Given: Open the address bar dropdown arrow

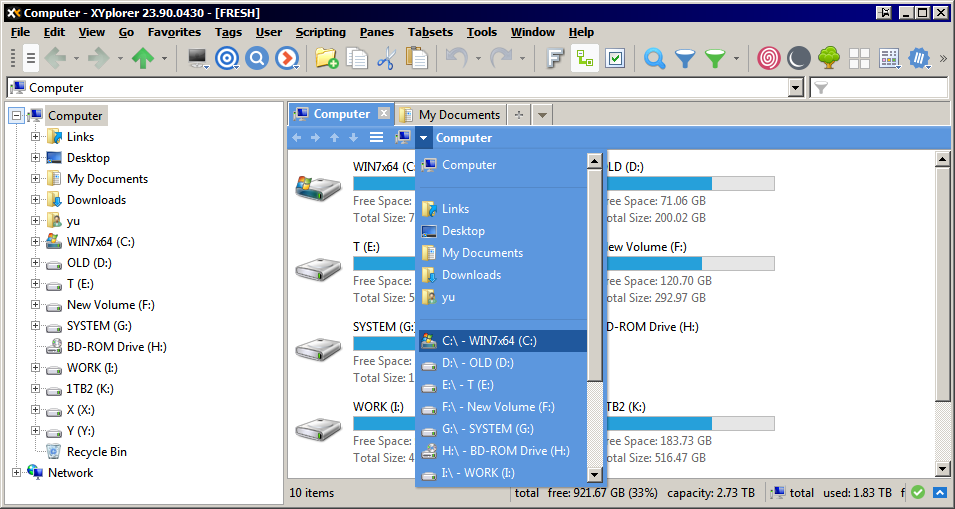Looking at the screenshot, I should point(795,88).
